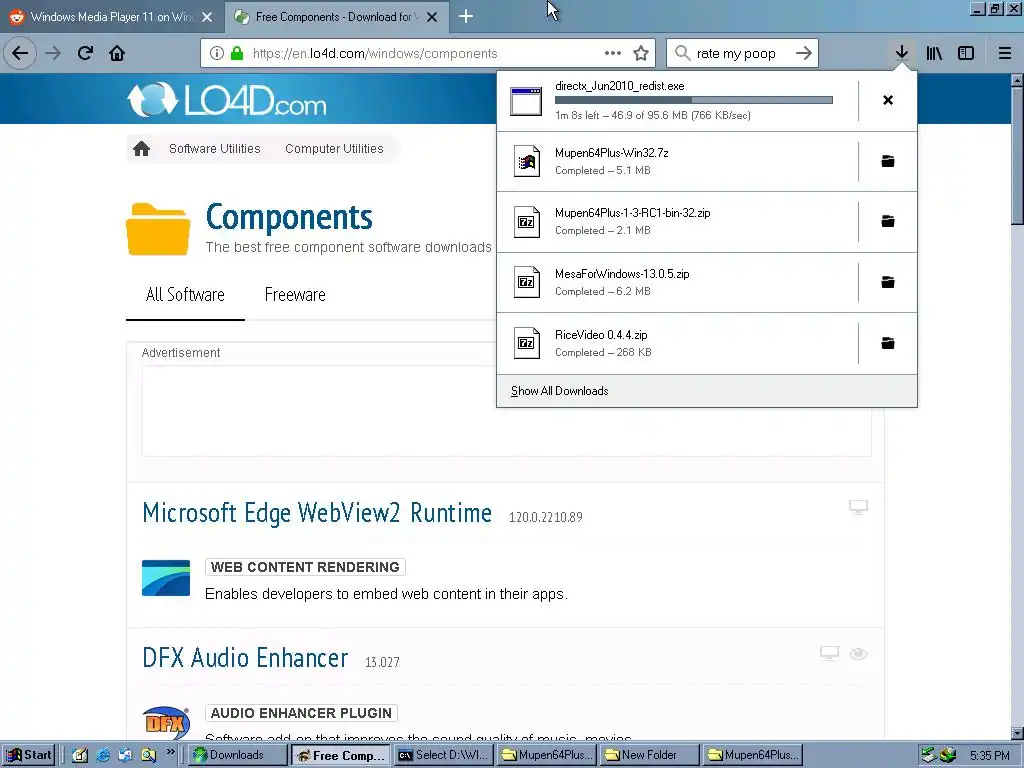
Task: Close the Windows Media Player 11 tab
Action: (207, 17)
